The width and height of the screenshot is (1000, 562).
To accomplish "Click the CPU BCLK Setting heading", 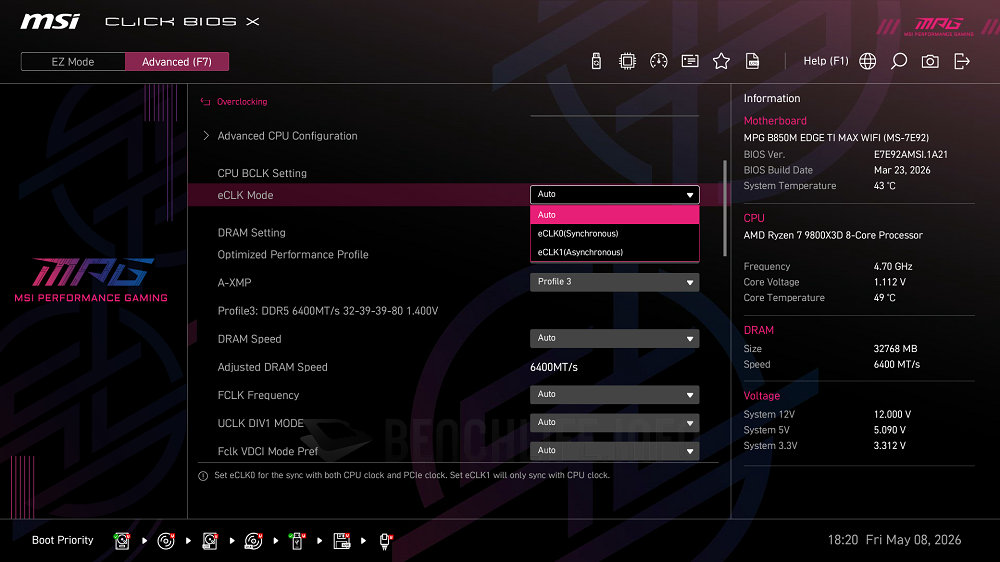I will click(262, 174).
